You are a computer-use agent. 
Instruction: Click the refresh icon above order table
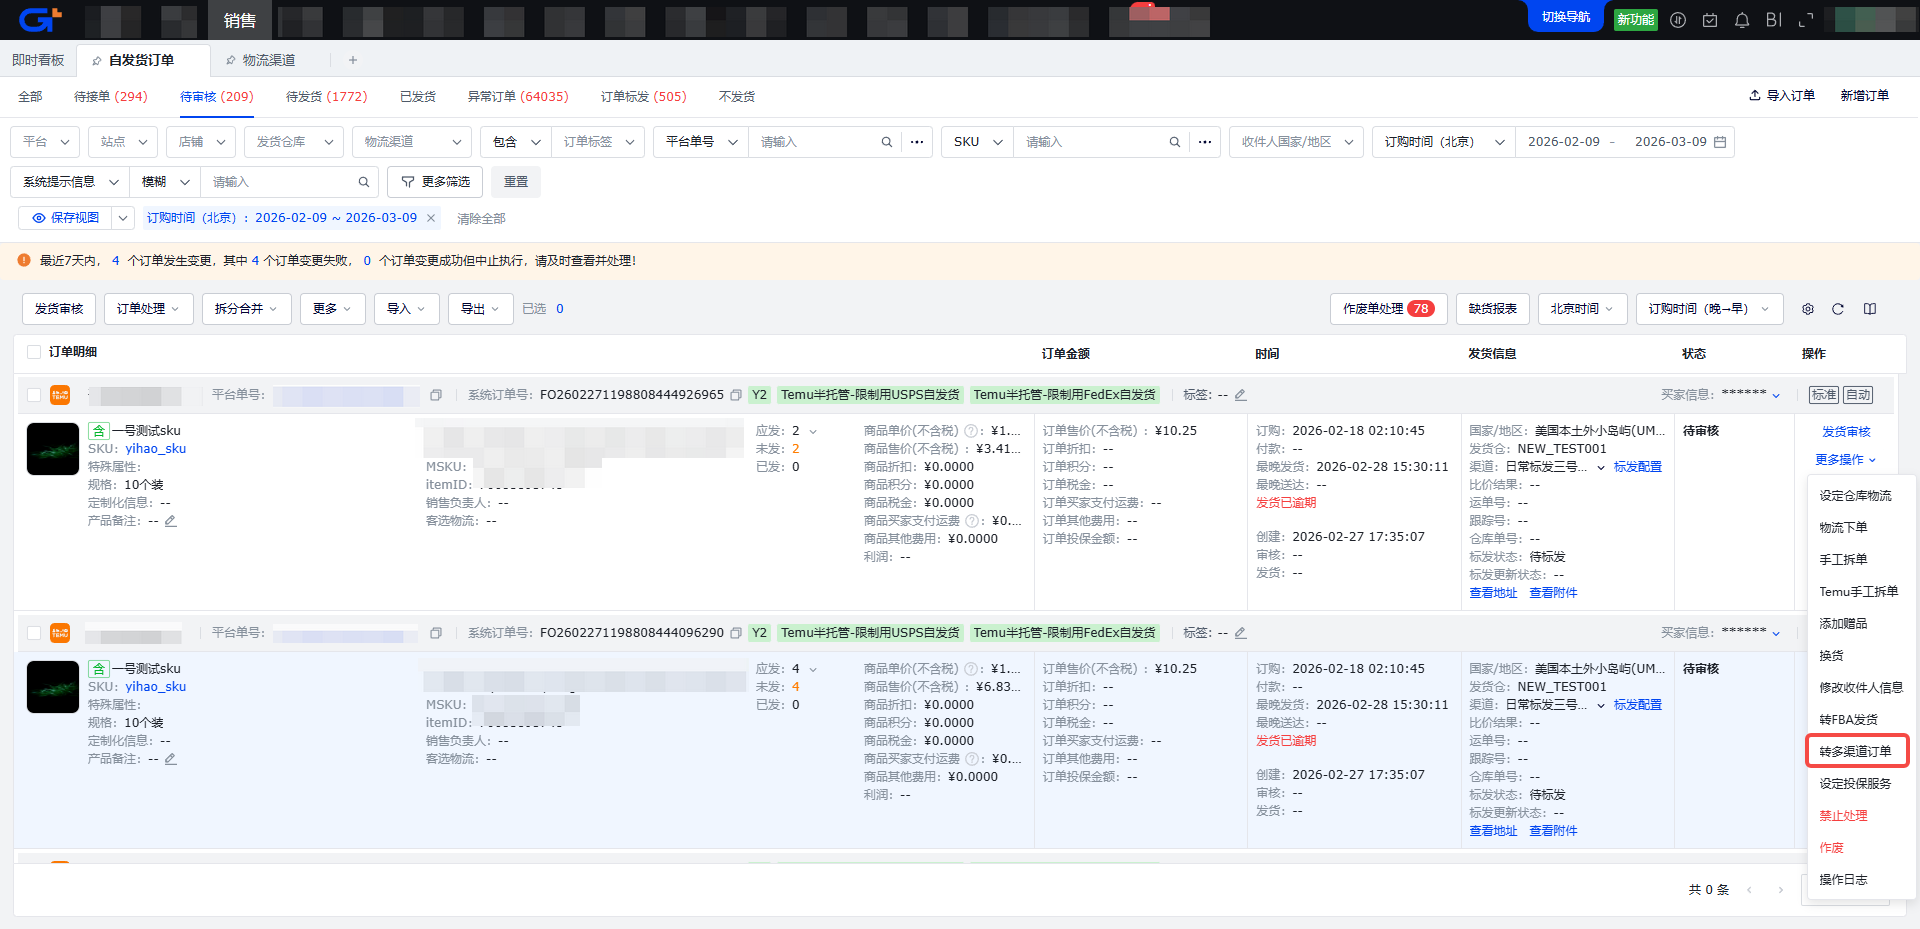point(1838,309)
